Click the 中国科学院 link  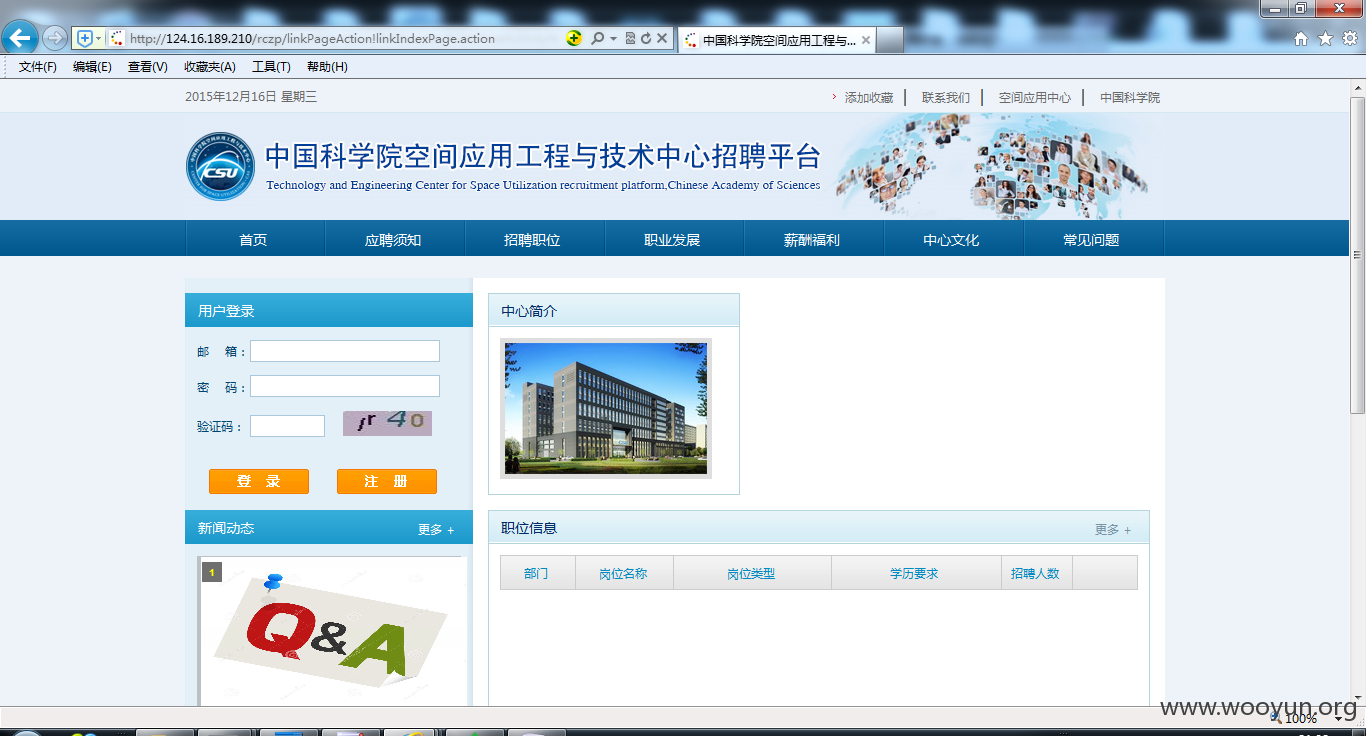point(1130,98)
